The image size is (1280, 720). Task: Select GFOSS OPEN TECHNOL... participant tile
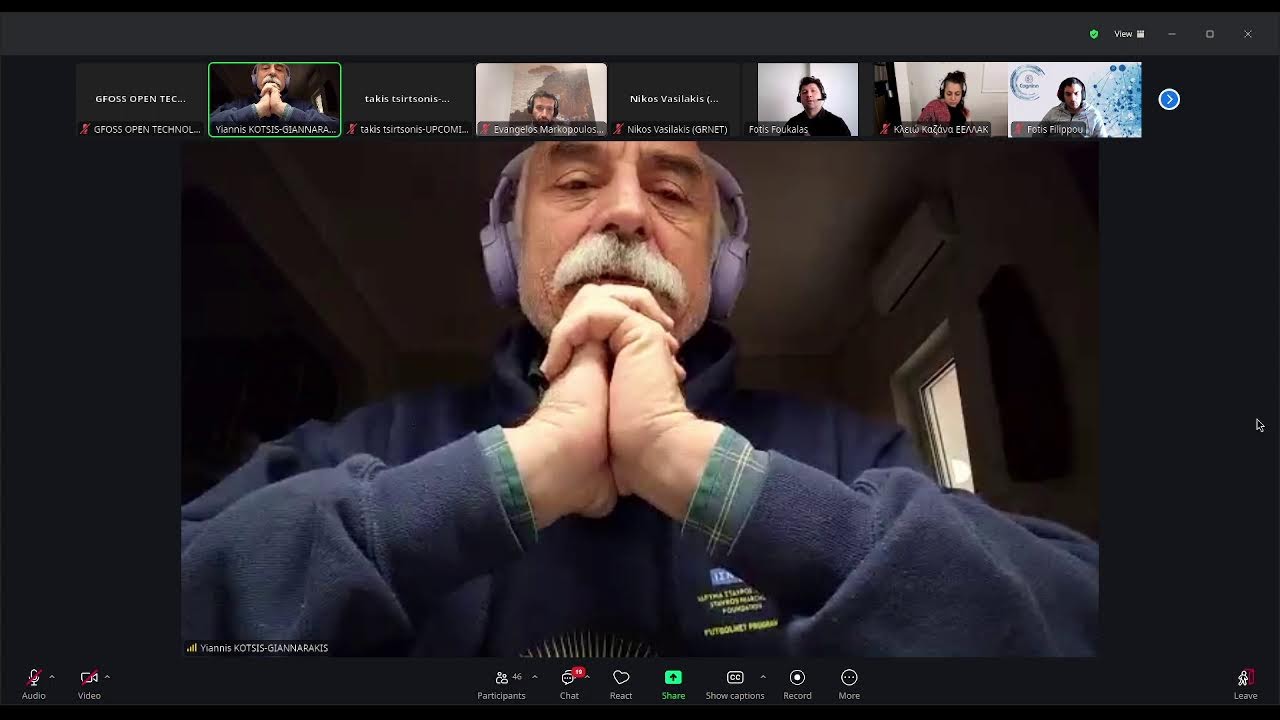click(141, 100)
